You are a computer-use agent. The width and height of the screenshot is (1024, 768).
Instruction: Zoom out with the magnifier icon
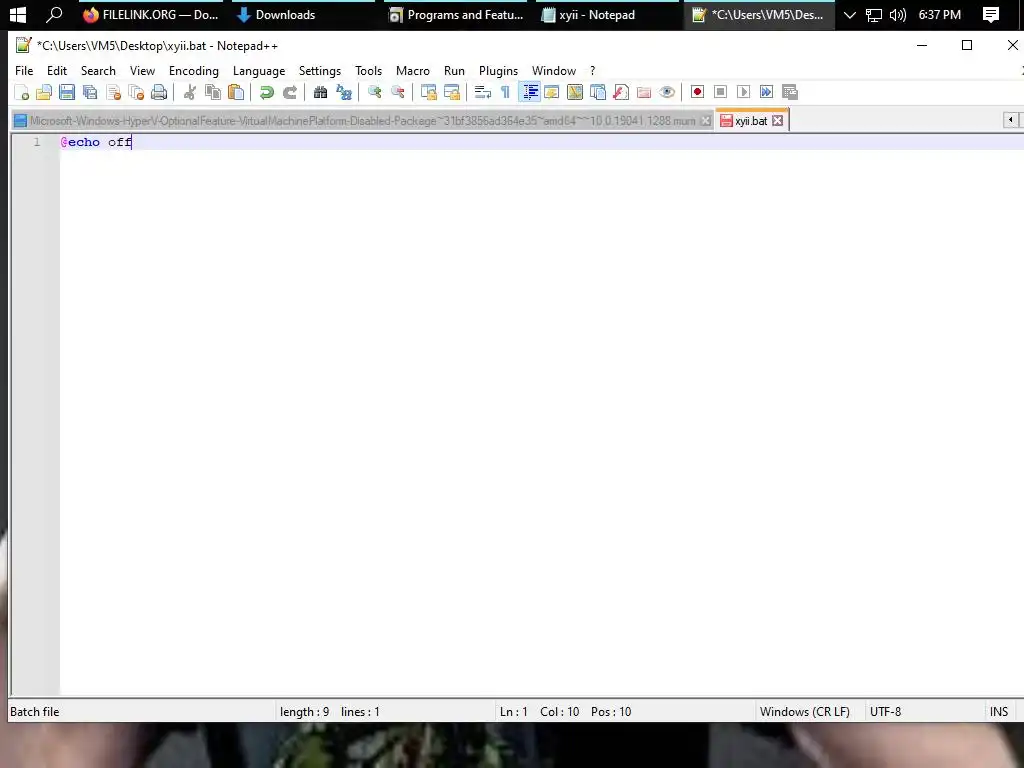click(x=397, y=92)
